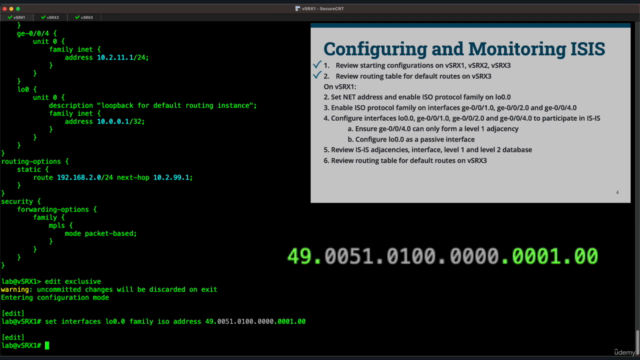This screenshot has height=360, width=640.
Task: Click the warning about uncommitted changes
Action: pyautogui.click(x=109, y=289)
